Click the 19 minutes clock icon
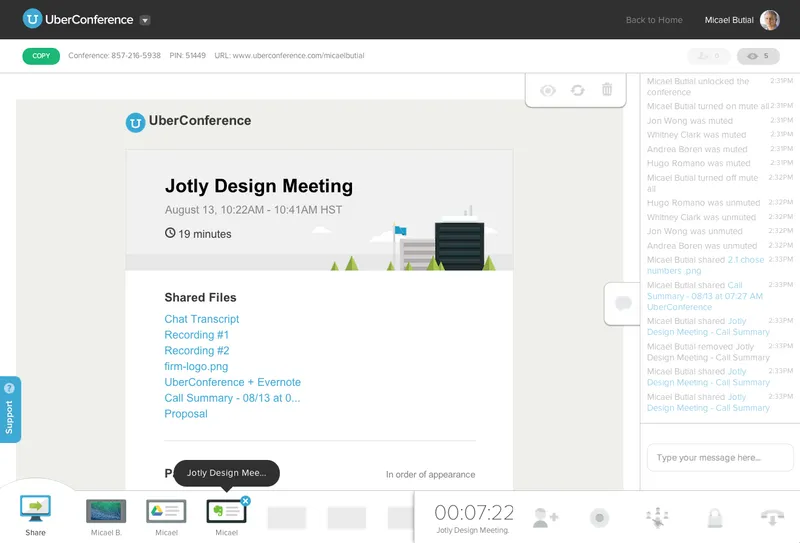Screen dimensions: 800x543 [170, 233]
